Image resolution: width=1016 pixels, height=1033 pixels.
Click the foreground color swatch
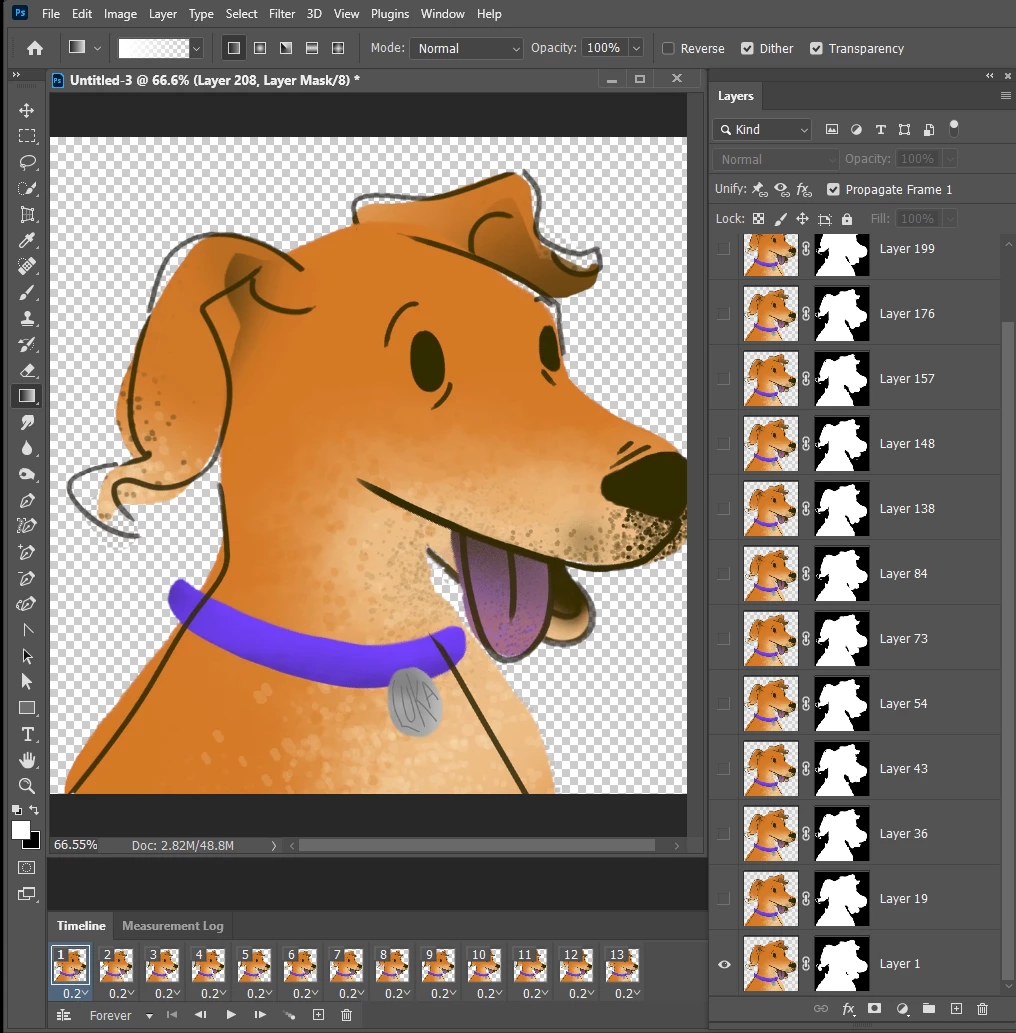[x=20, y=830]
